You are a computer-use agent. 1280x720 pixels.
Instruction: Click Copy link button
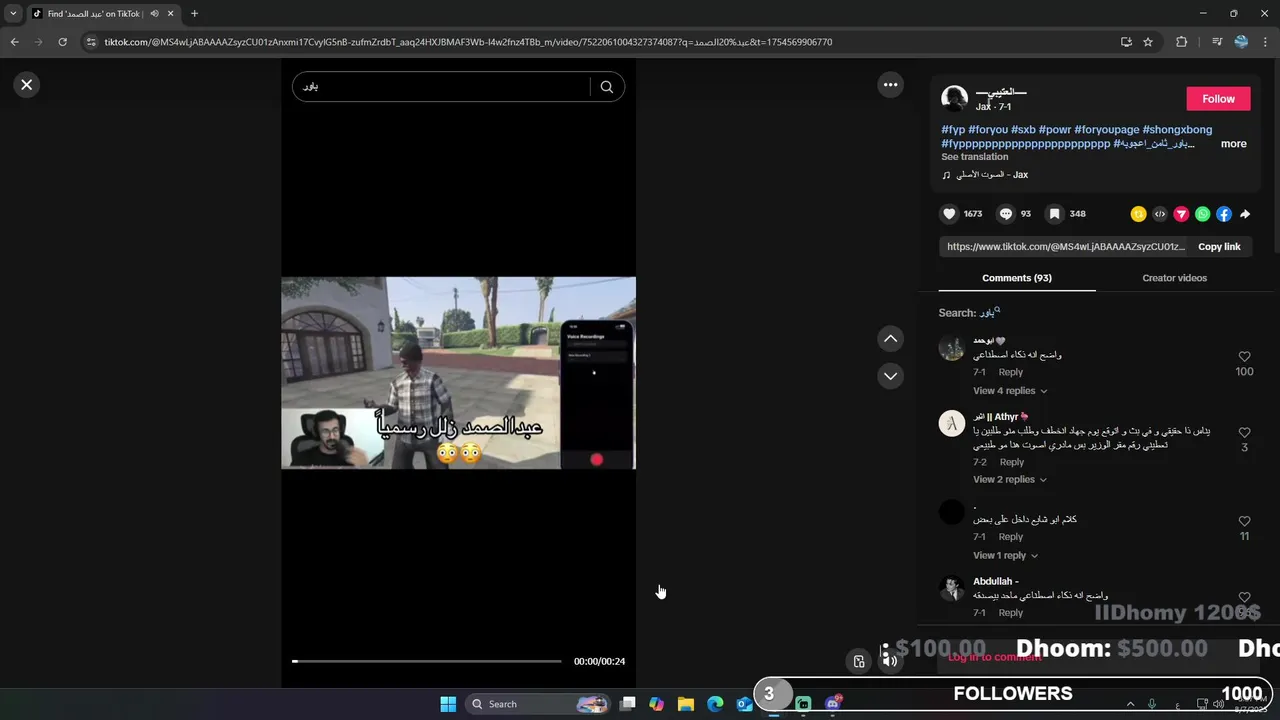pos(1219,247)
